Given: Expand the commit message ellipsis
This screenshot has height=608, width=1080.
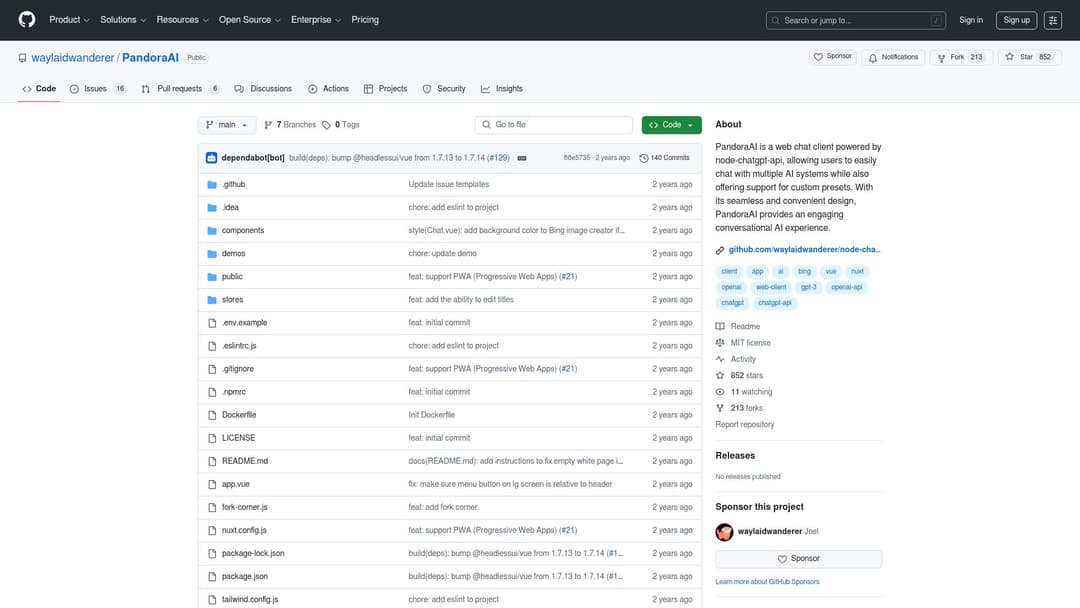Looking at the screenshot, I should tap(521, 158).
